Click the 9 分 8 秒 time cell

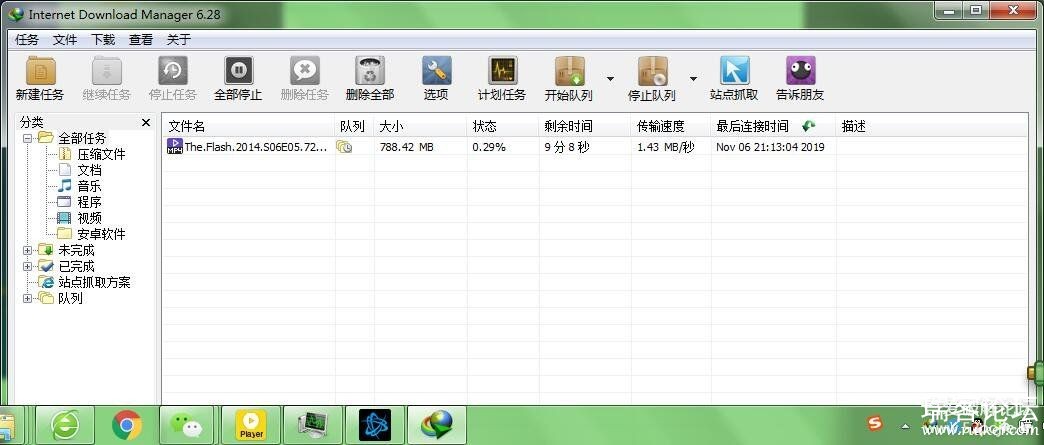(x=567, y=147)
